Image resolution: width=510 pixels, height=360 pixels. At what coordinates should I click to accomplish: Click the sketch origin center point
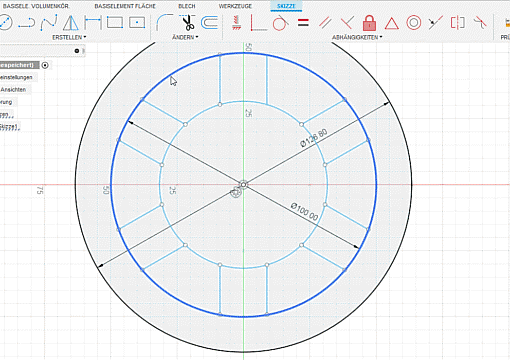(x=243, y=184)
